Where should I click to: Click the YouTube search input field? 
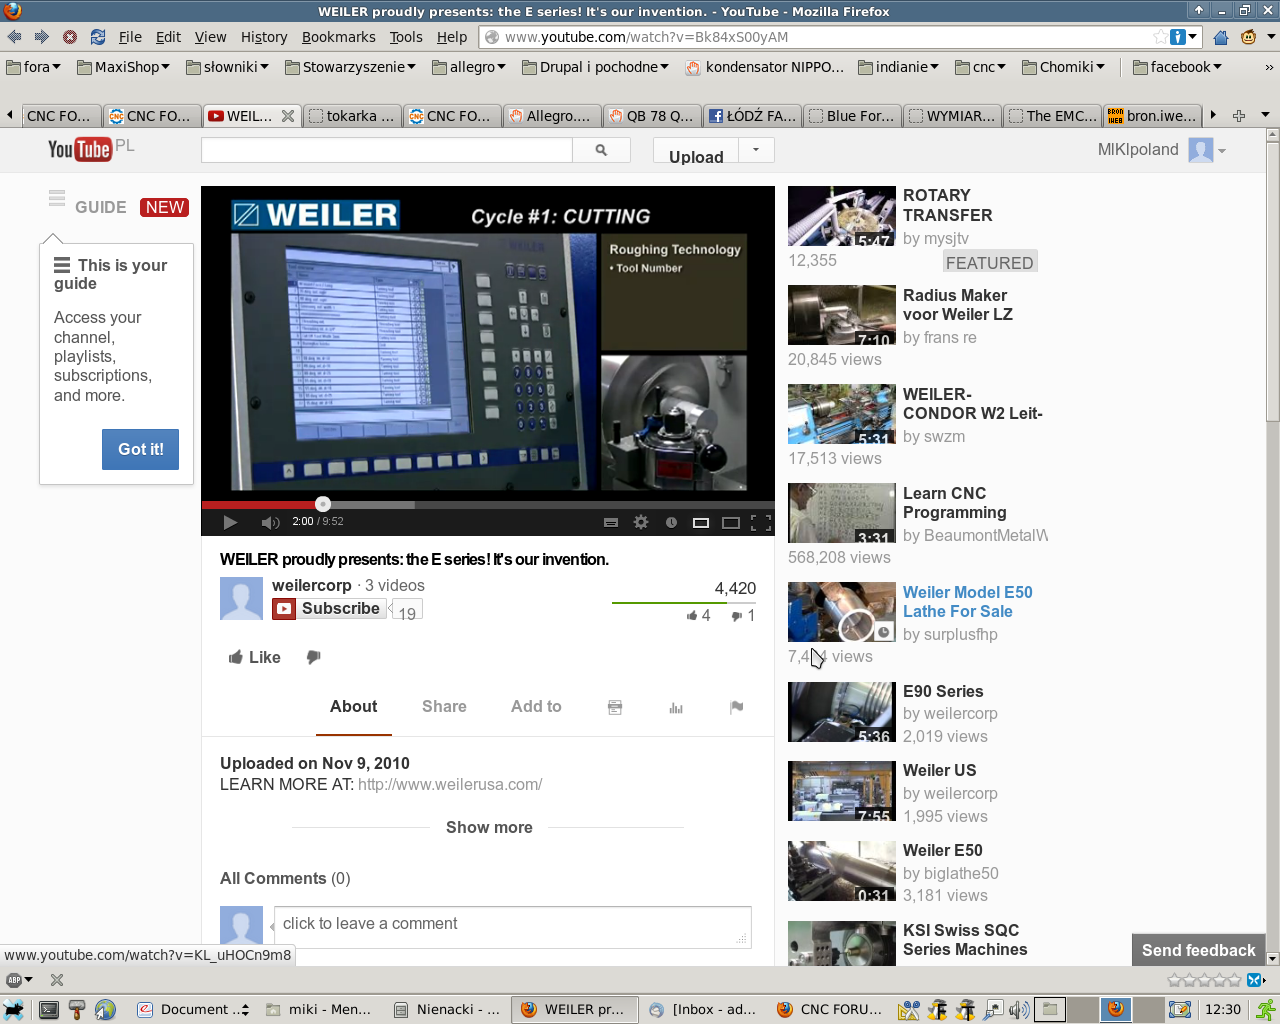point(387,150)
